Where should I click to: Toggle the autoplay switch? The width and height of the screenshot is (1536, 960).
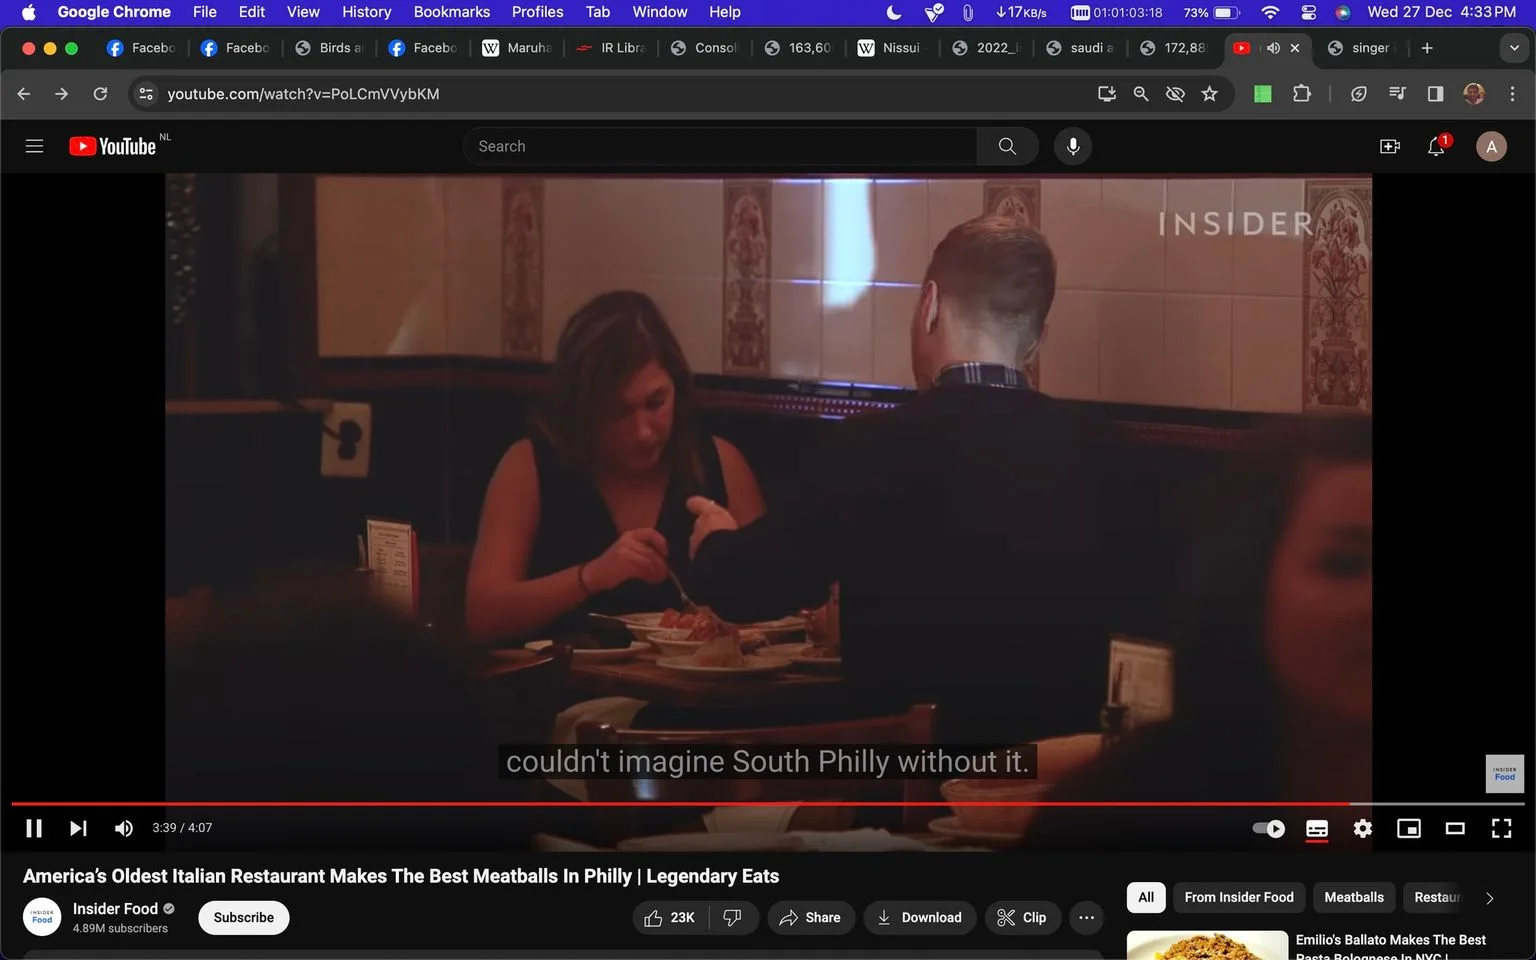pyautogui.click(x=1269, y=828)
